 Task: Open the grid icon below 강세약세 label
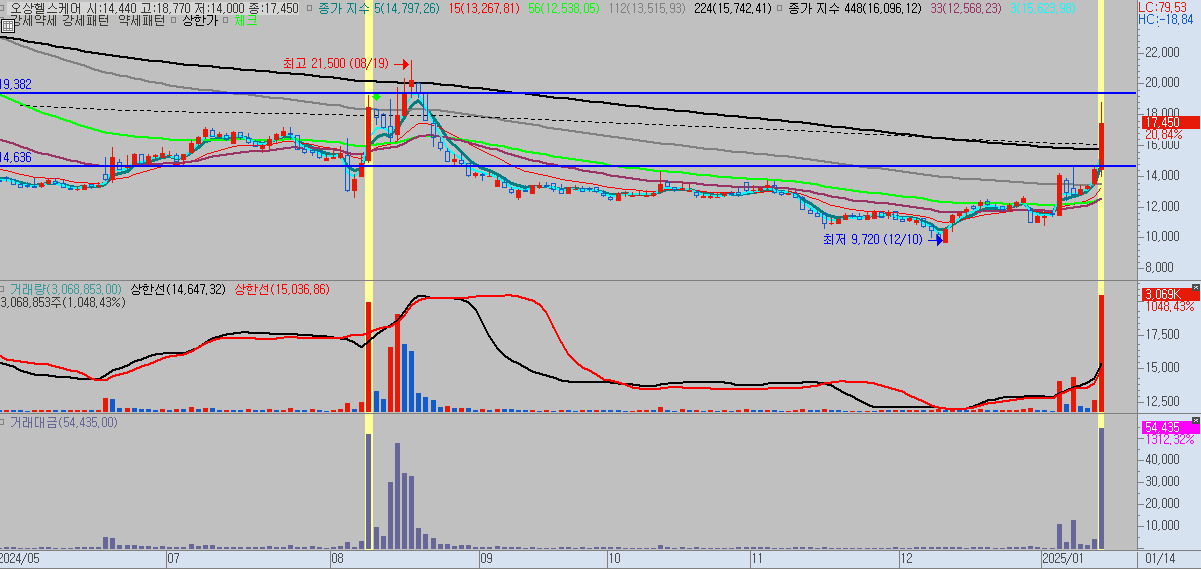click(x=6, y=28)
